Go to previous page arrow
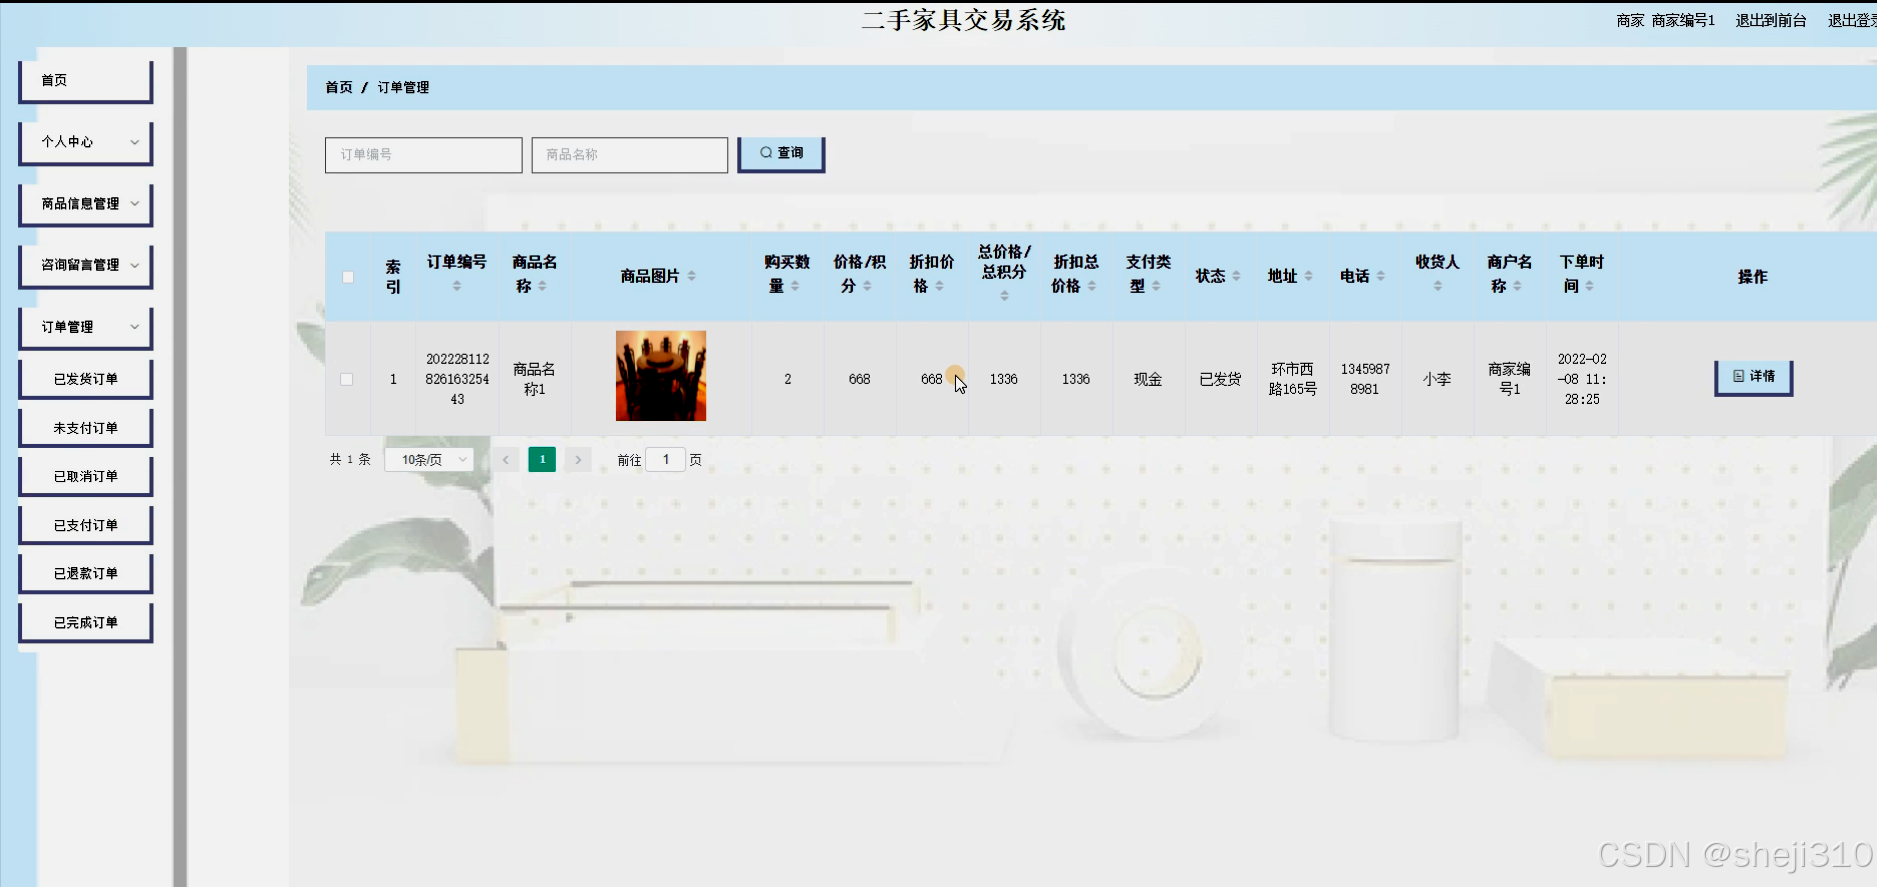This screenshot has width=1877, height=887. [x=506, y=460]
